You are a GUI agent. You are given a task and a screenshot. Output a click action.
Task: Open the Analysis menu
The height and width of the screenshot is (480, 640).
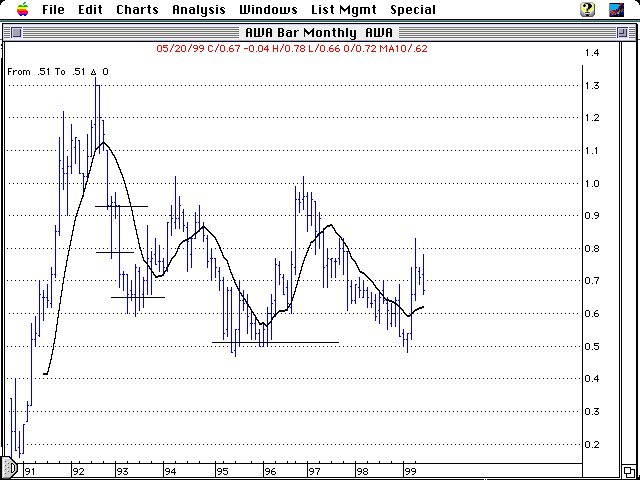199,9
